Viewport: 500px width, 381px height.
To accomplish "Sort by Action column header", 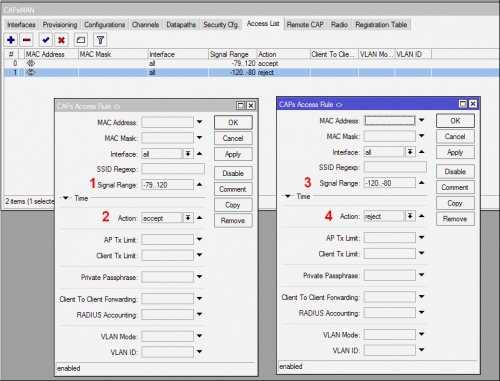I will [283, 54].
